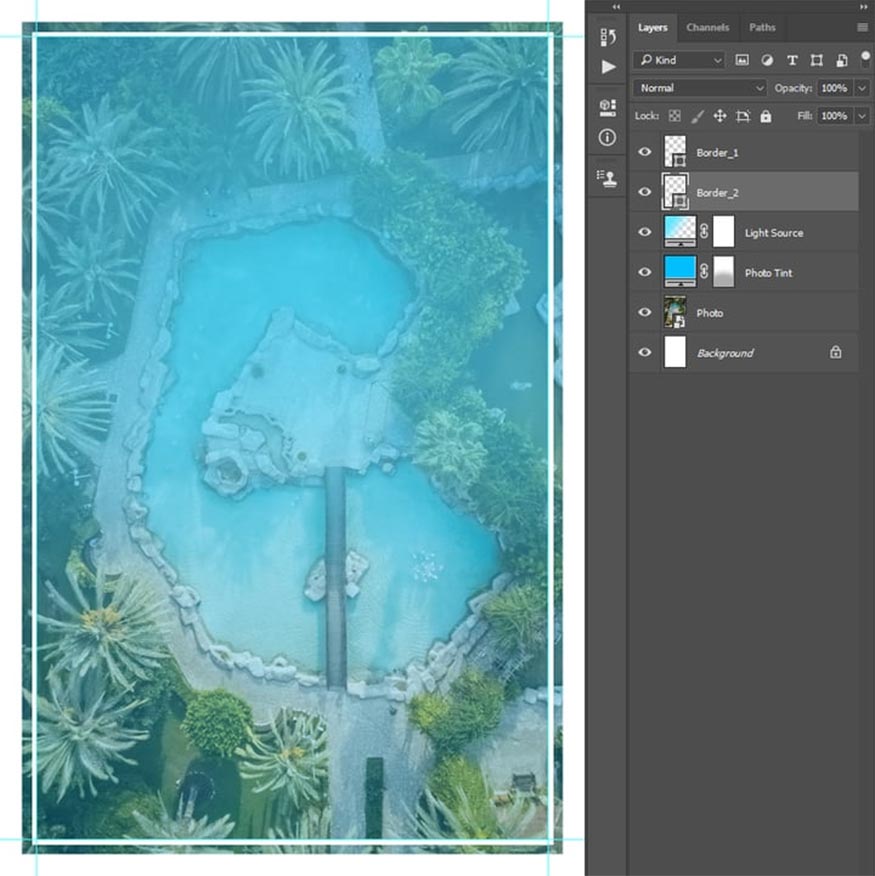Select the layer name Border_1
The width and height of the screenshot is (875, 876).
click(x=717, y=153)
